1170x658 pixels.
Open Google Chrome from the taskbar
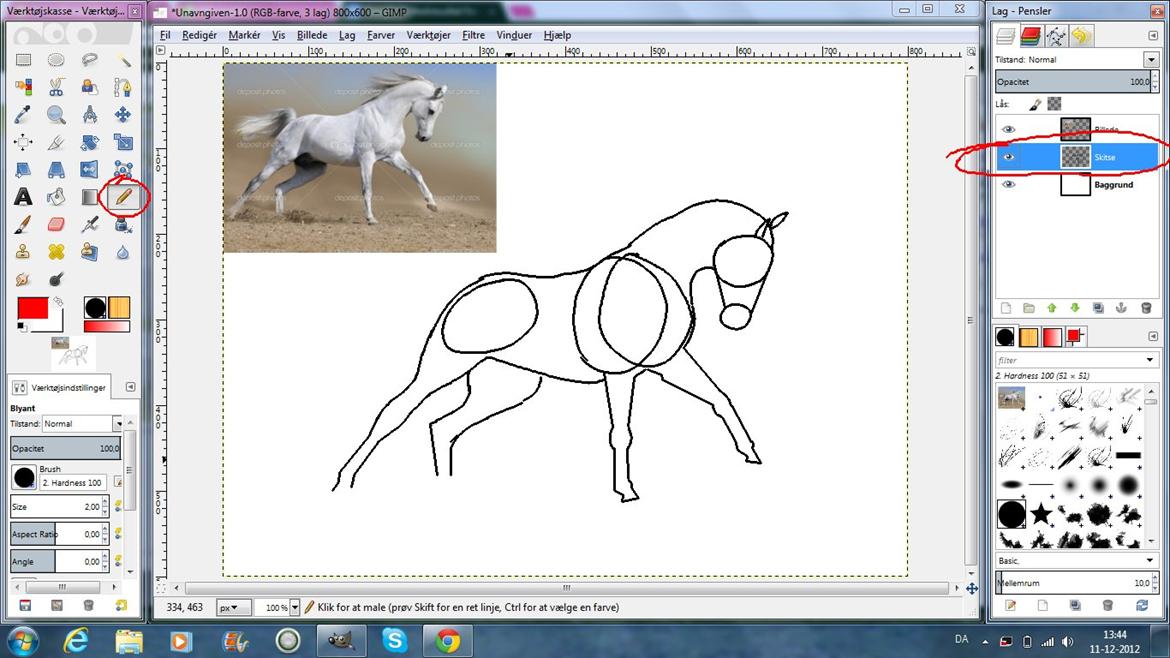pyautogui.click(x=447, y=640)
